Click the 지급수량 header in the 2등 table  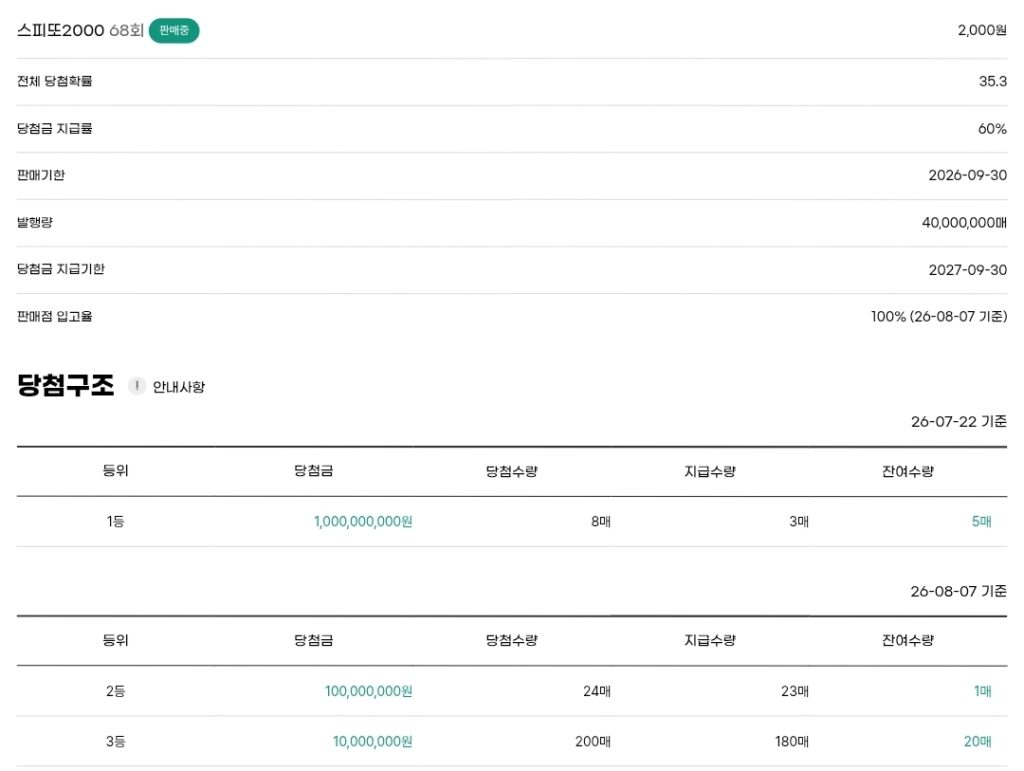pyautogui.click(x=710, y=640)
